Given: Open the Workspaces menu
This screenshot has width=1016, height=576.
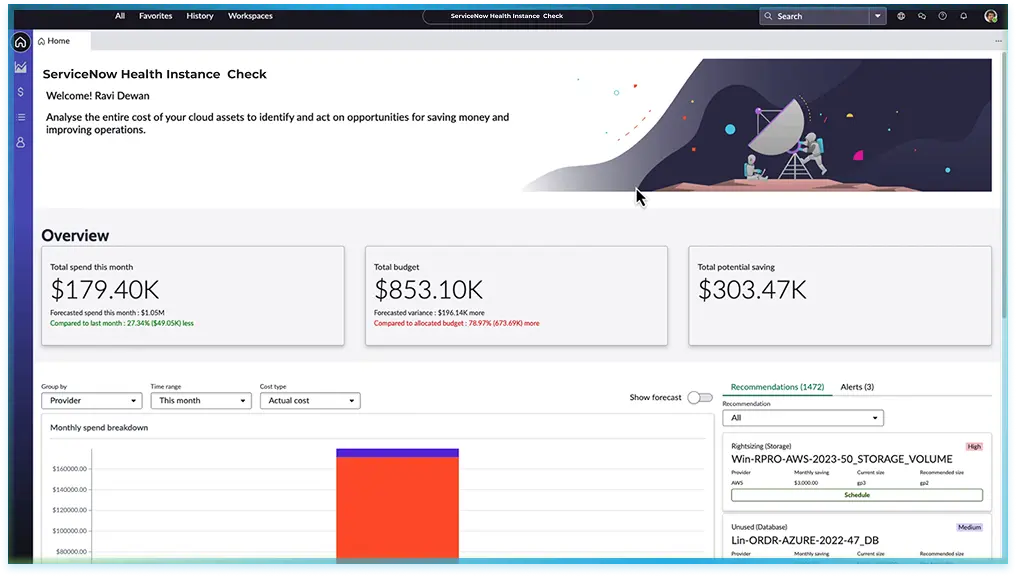Looking at the screenshot, I should click(250, 16).
